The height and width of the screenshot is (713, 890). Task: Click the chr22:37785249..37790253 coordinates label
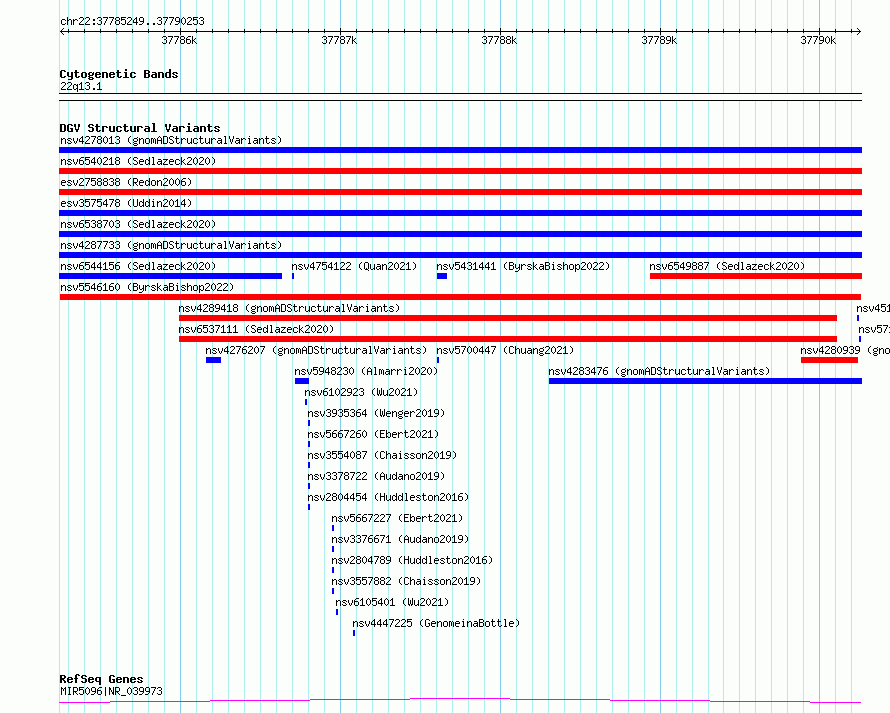(x=132, y=22)
